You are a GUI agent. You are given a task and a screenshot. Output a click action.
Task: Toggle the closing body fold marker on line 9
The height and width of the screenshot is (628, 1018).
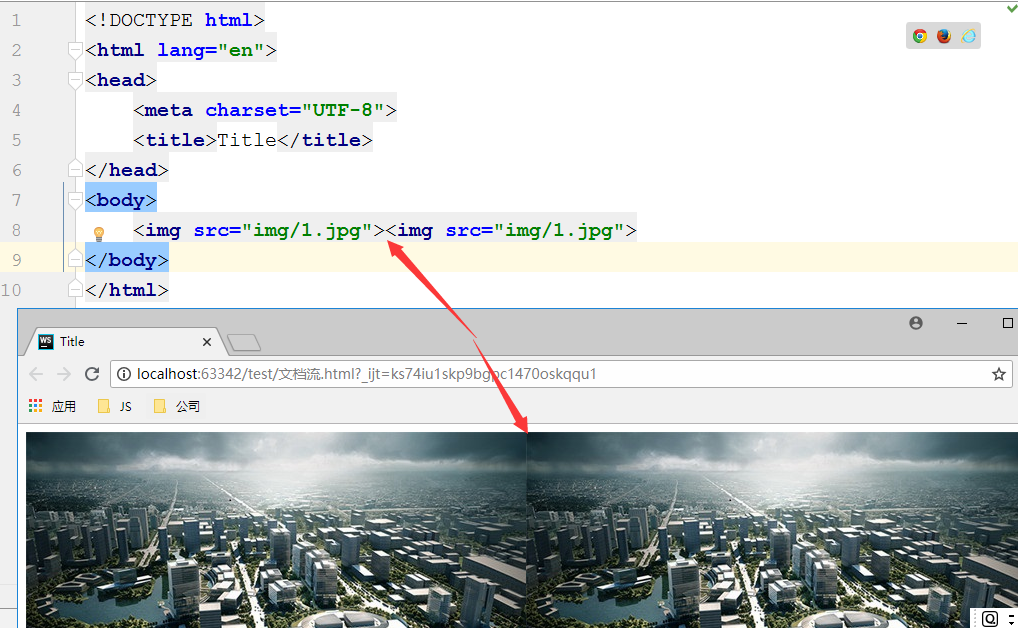[75, 258]
